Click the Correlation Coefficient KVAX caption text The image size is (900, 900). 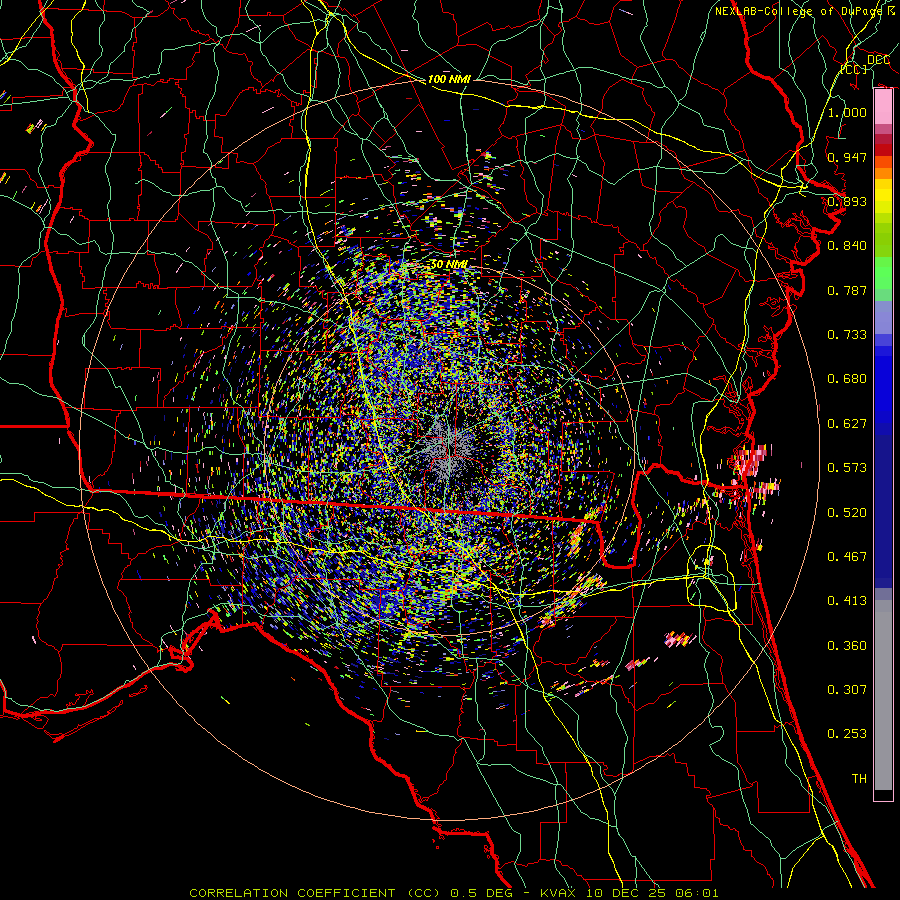point(453,893)
